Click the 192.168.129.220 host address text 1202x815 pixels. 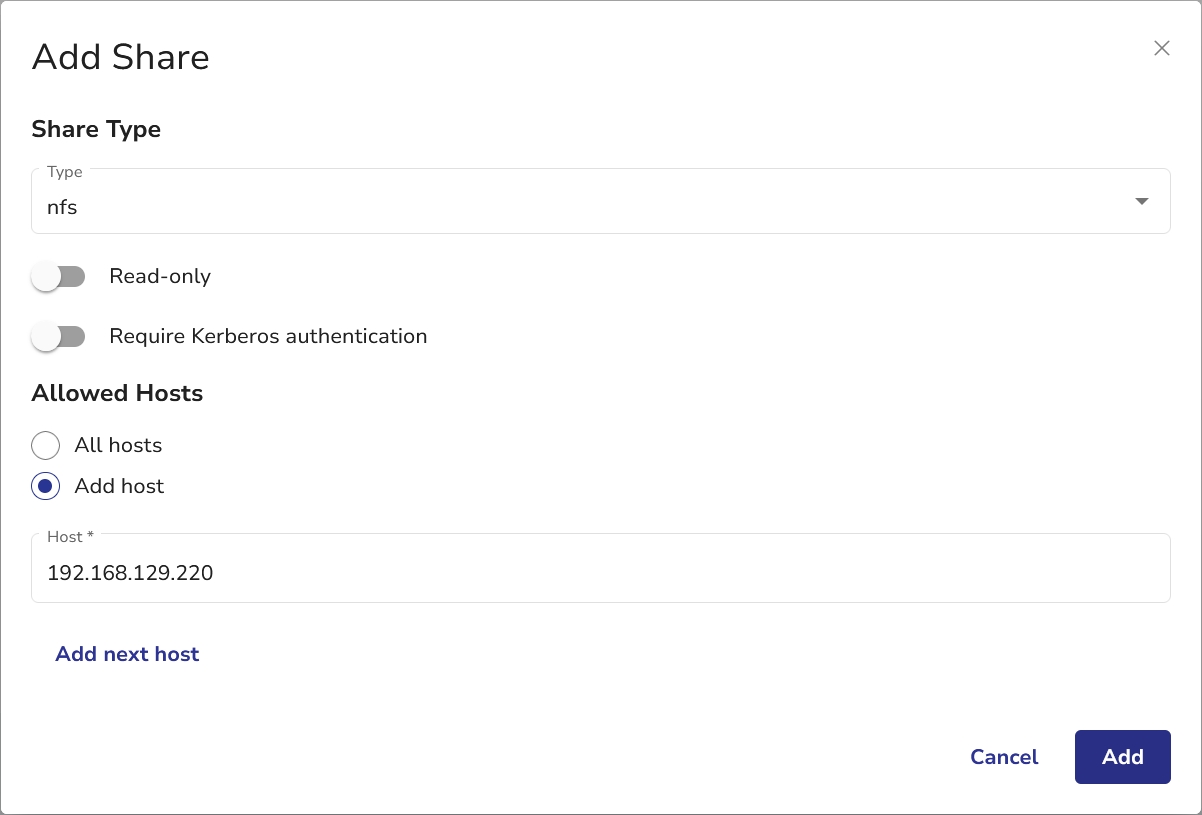[130, 573]
